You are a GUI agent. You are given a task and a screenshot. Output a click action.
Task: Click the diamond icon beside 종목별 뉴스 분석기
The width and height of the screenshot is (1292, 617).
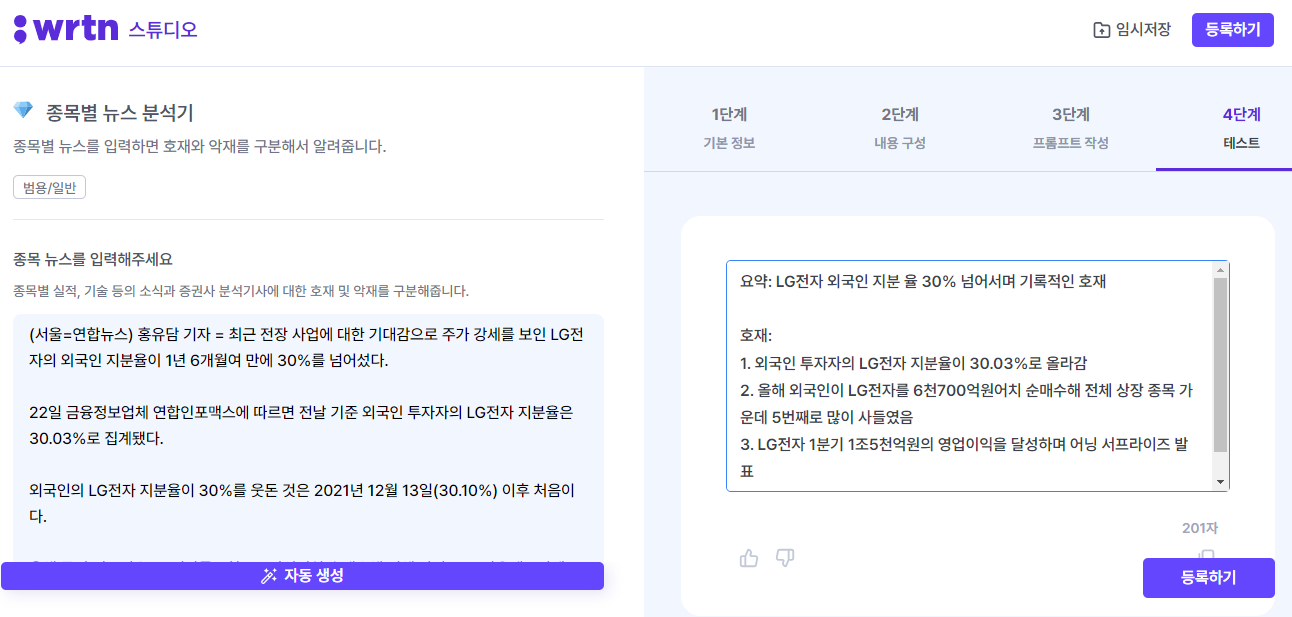[24, 110]
